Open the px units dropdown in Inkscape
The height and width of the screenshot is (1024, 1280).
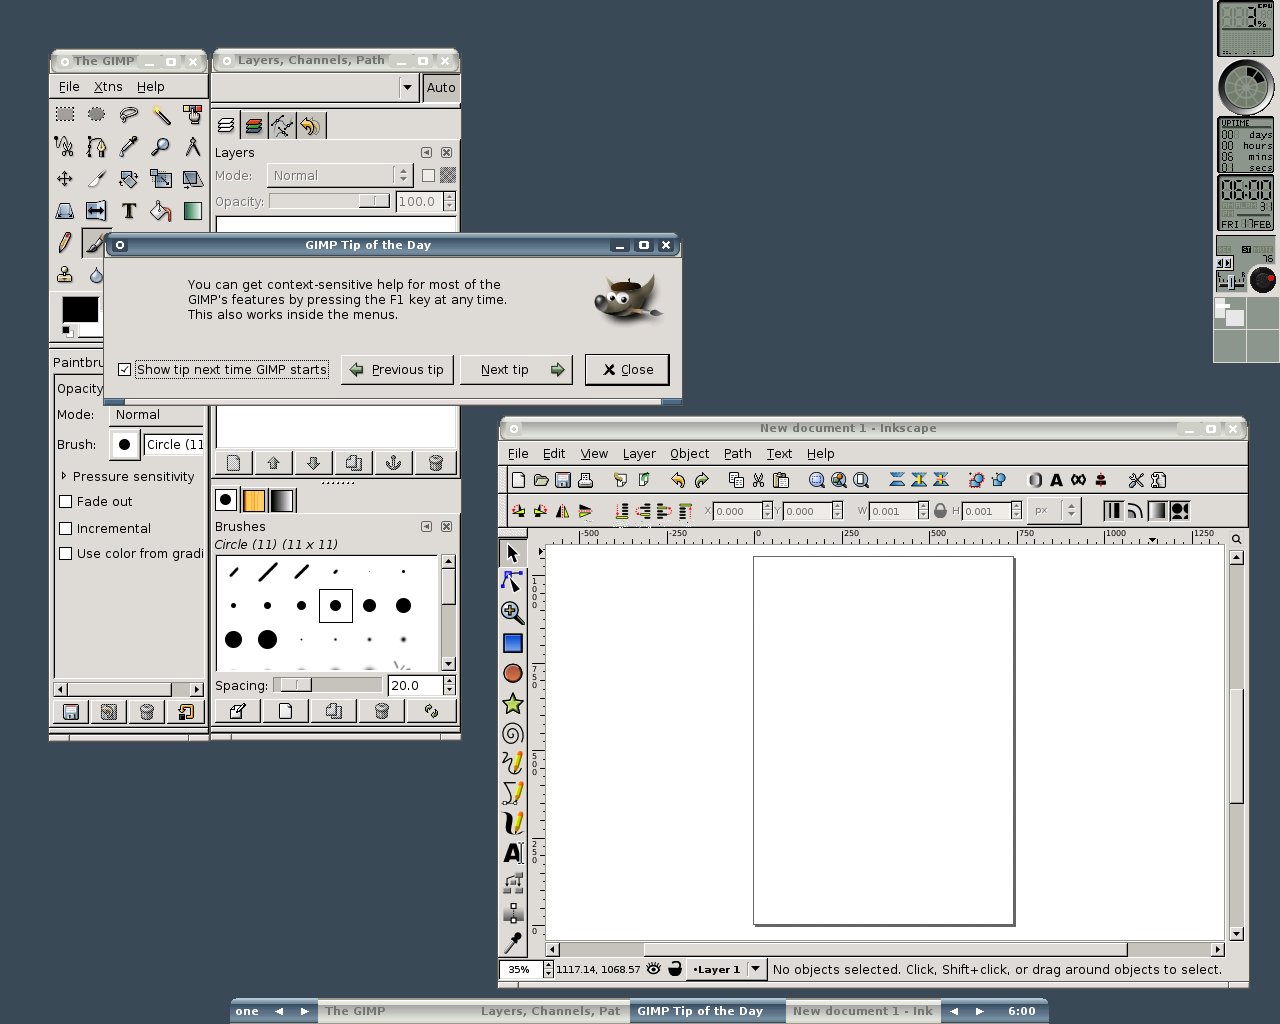1055,511
